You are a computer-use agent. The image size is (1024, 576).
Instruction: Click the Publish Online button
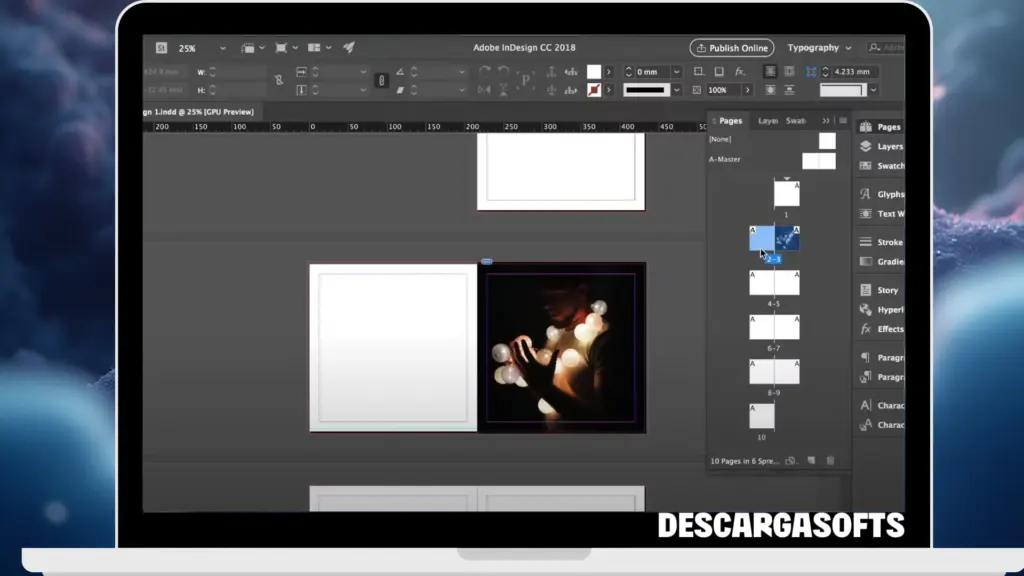click(x=731, y=47)
